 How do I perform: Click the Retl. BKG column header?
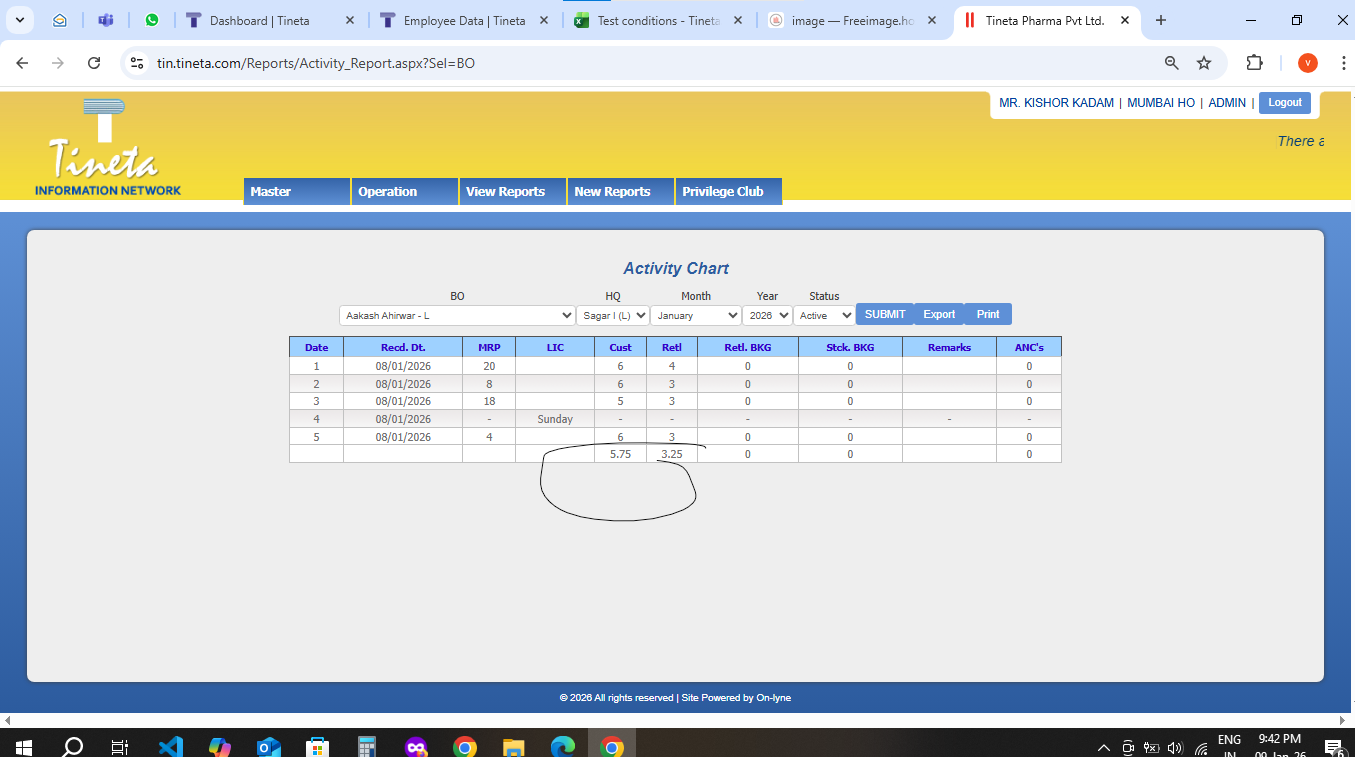(747, 347)
